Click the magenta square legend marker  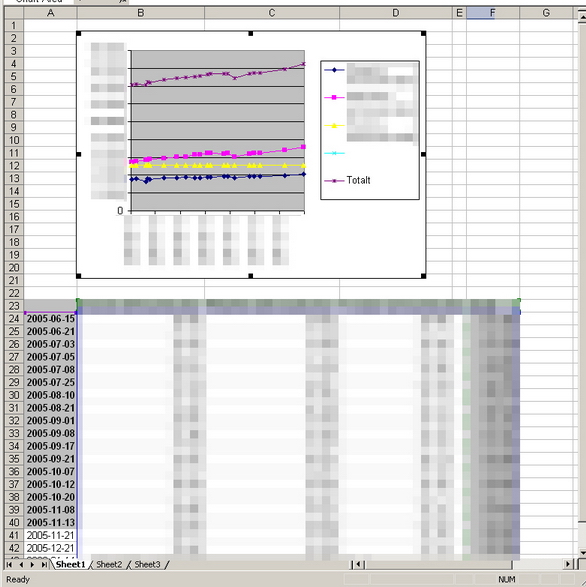coord(334,97)
